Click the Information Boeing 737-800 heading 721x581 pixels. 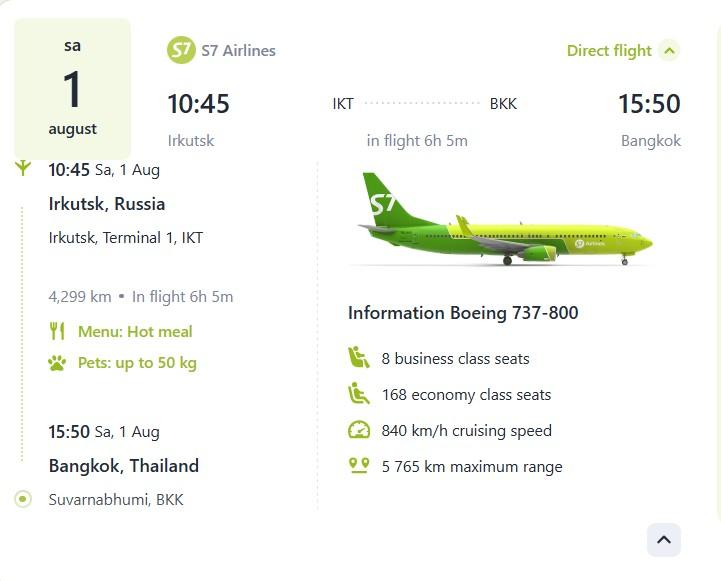[x=463, y=313]
